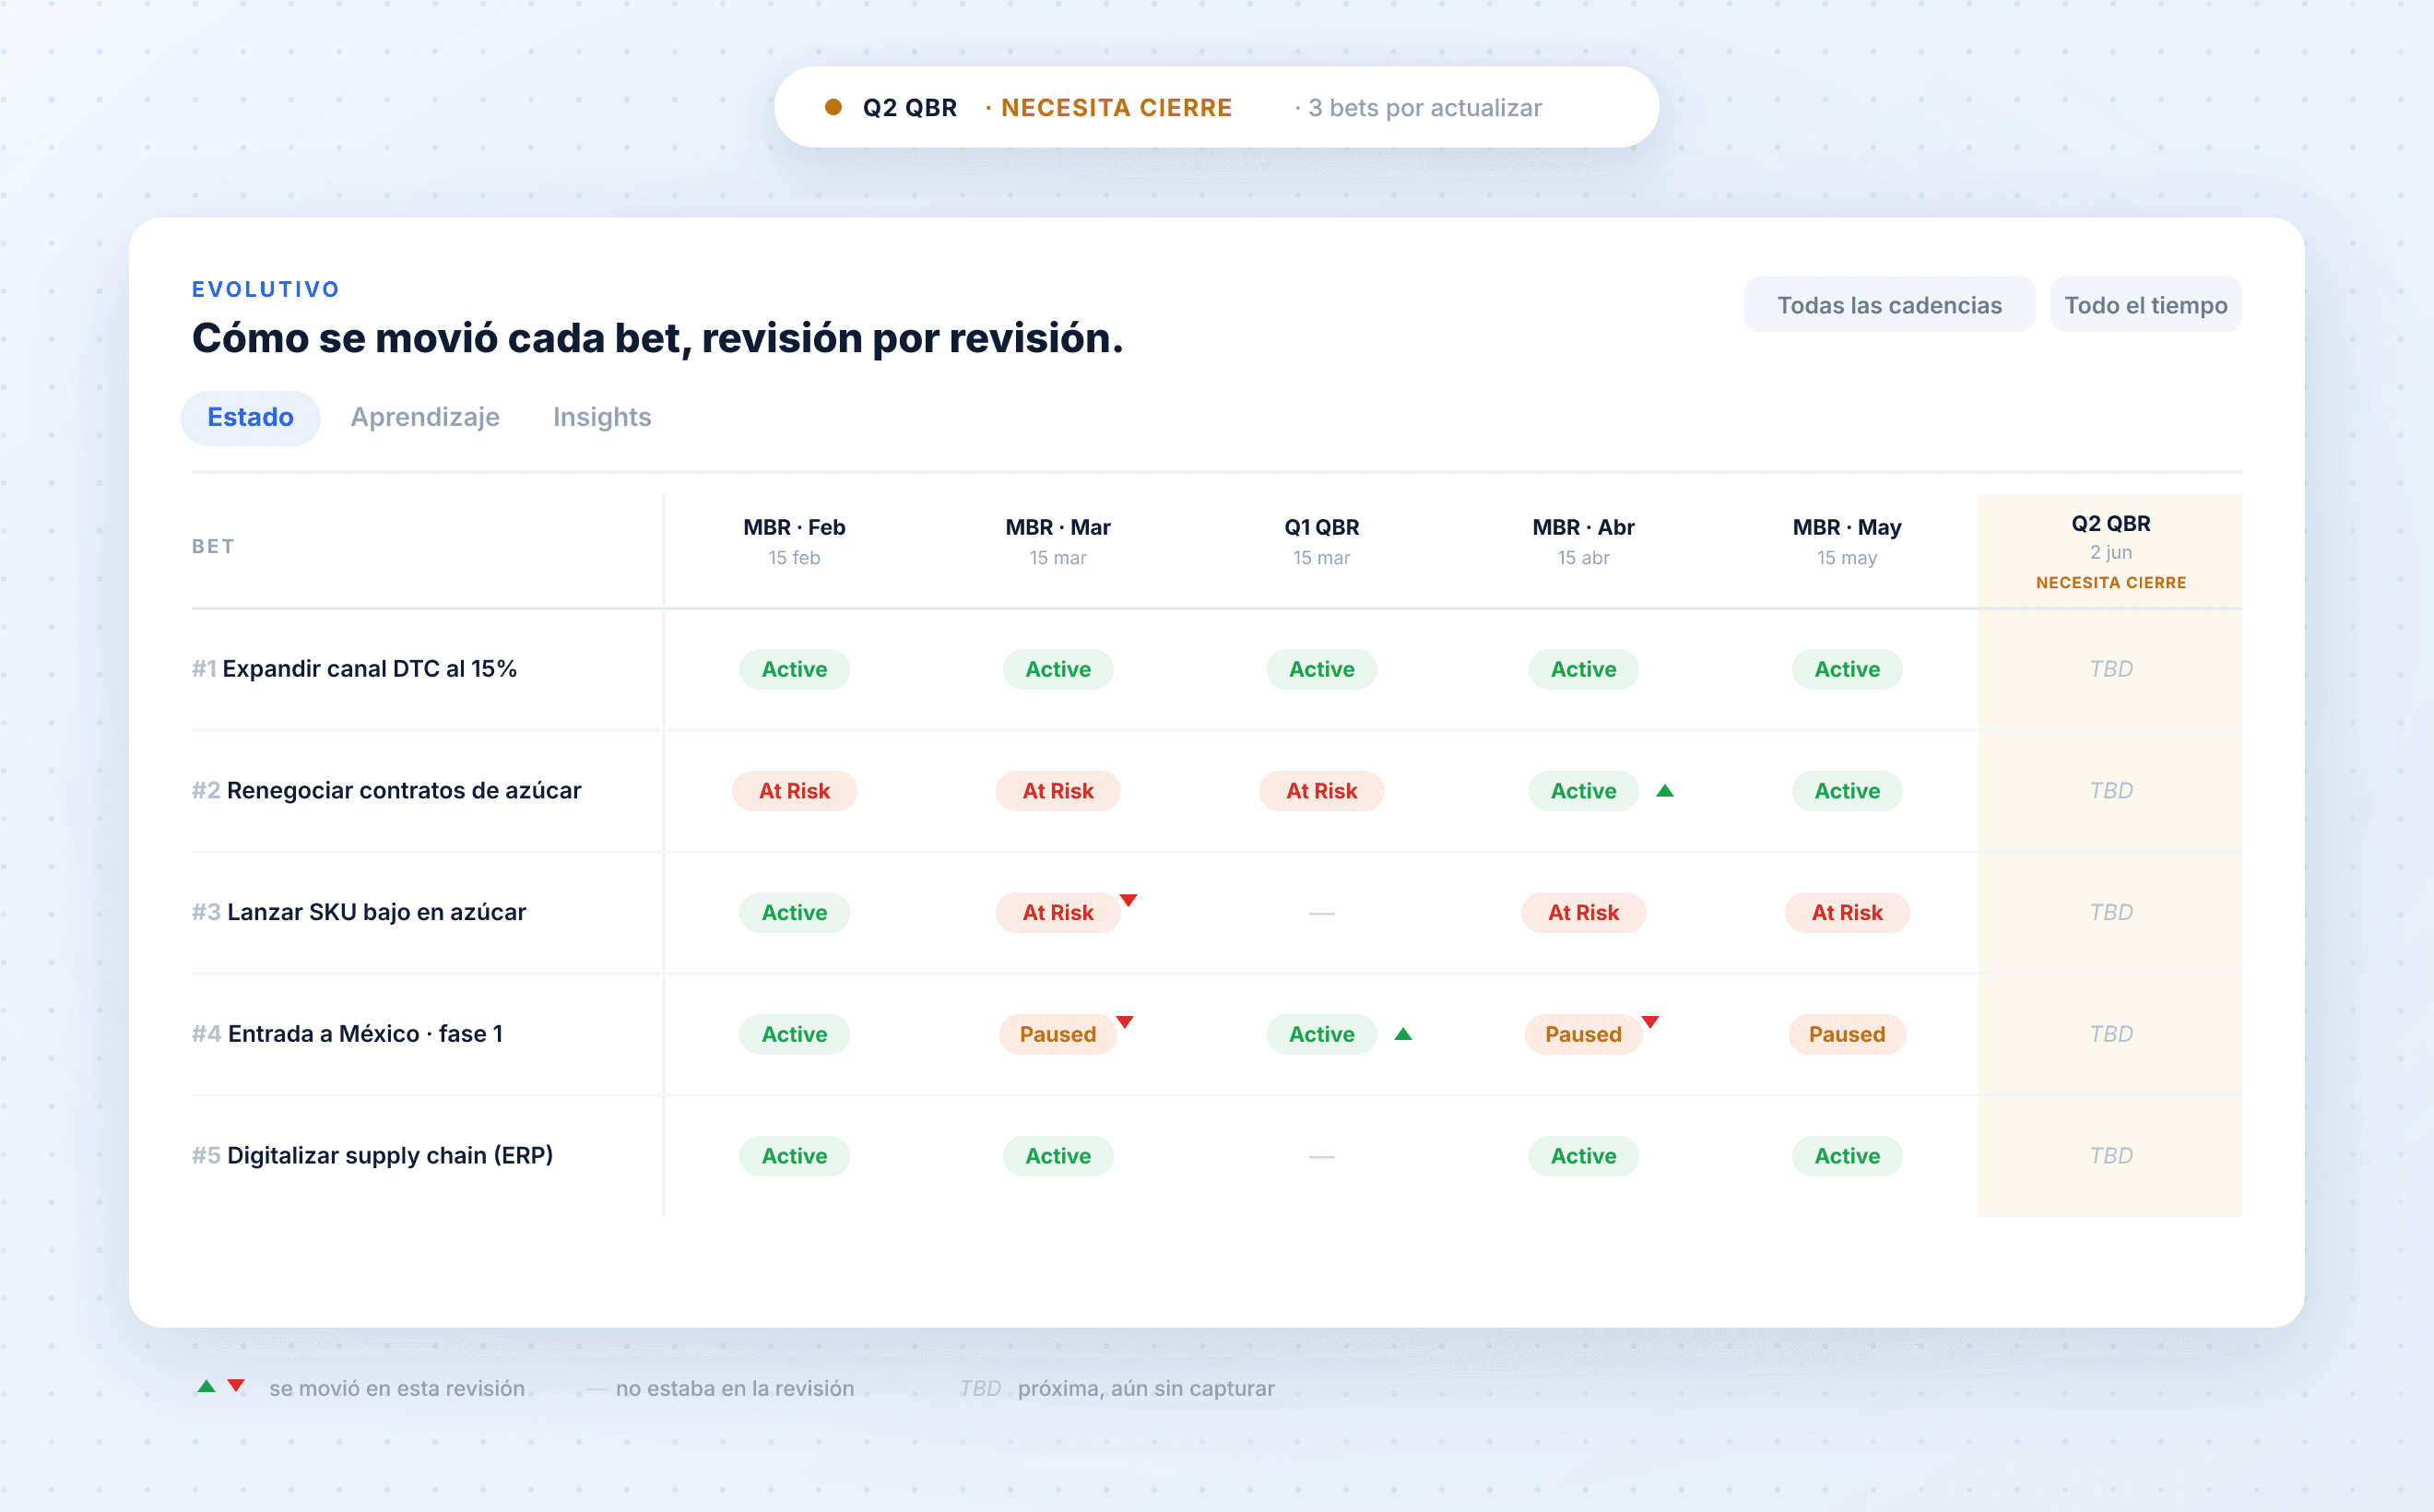The height and width of the screenshot is (1512, 2434).
Task: Click At Risk badge for Renegociar contratos in Q1 QBR
Action: click(x=1322, y=791)
